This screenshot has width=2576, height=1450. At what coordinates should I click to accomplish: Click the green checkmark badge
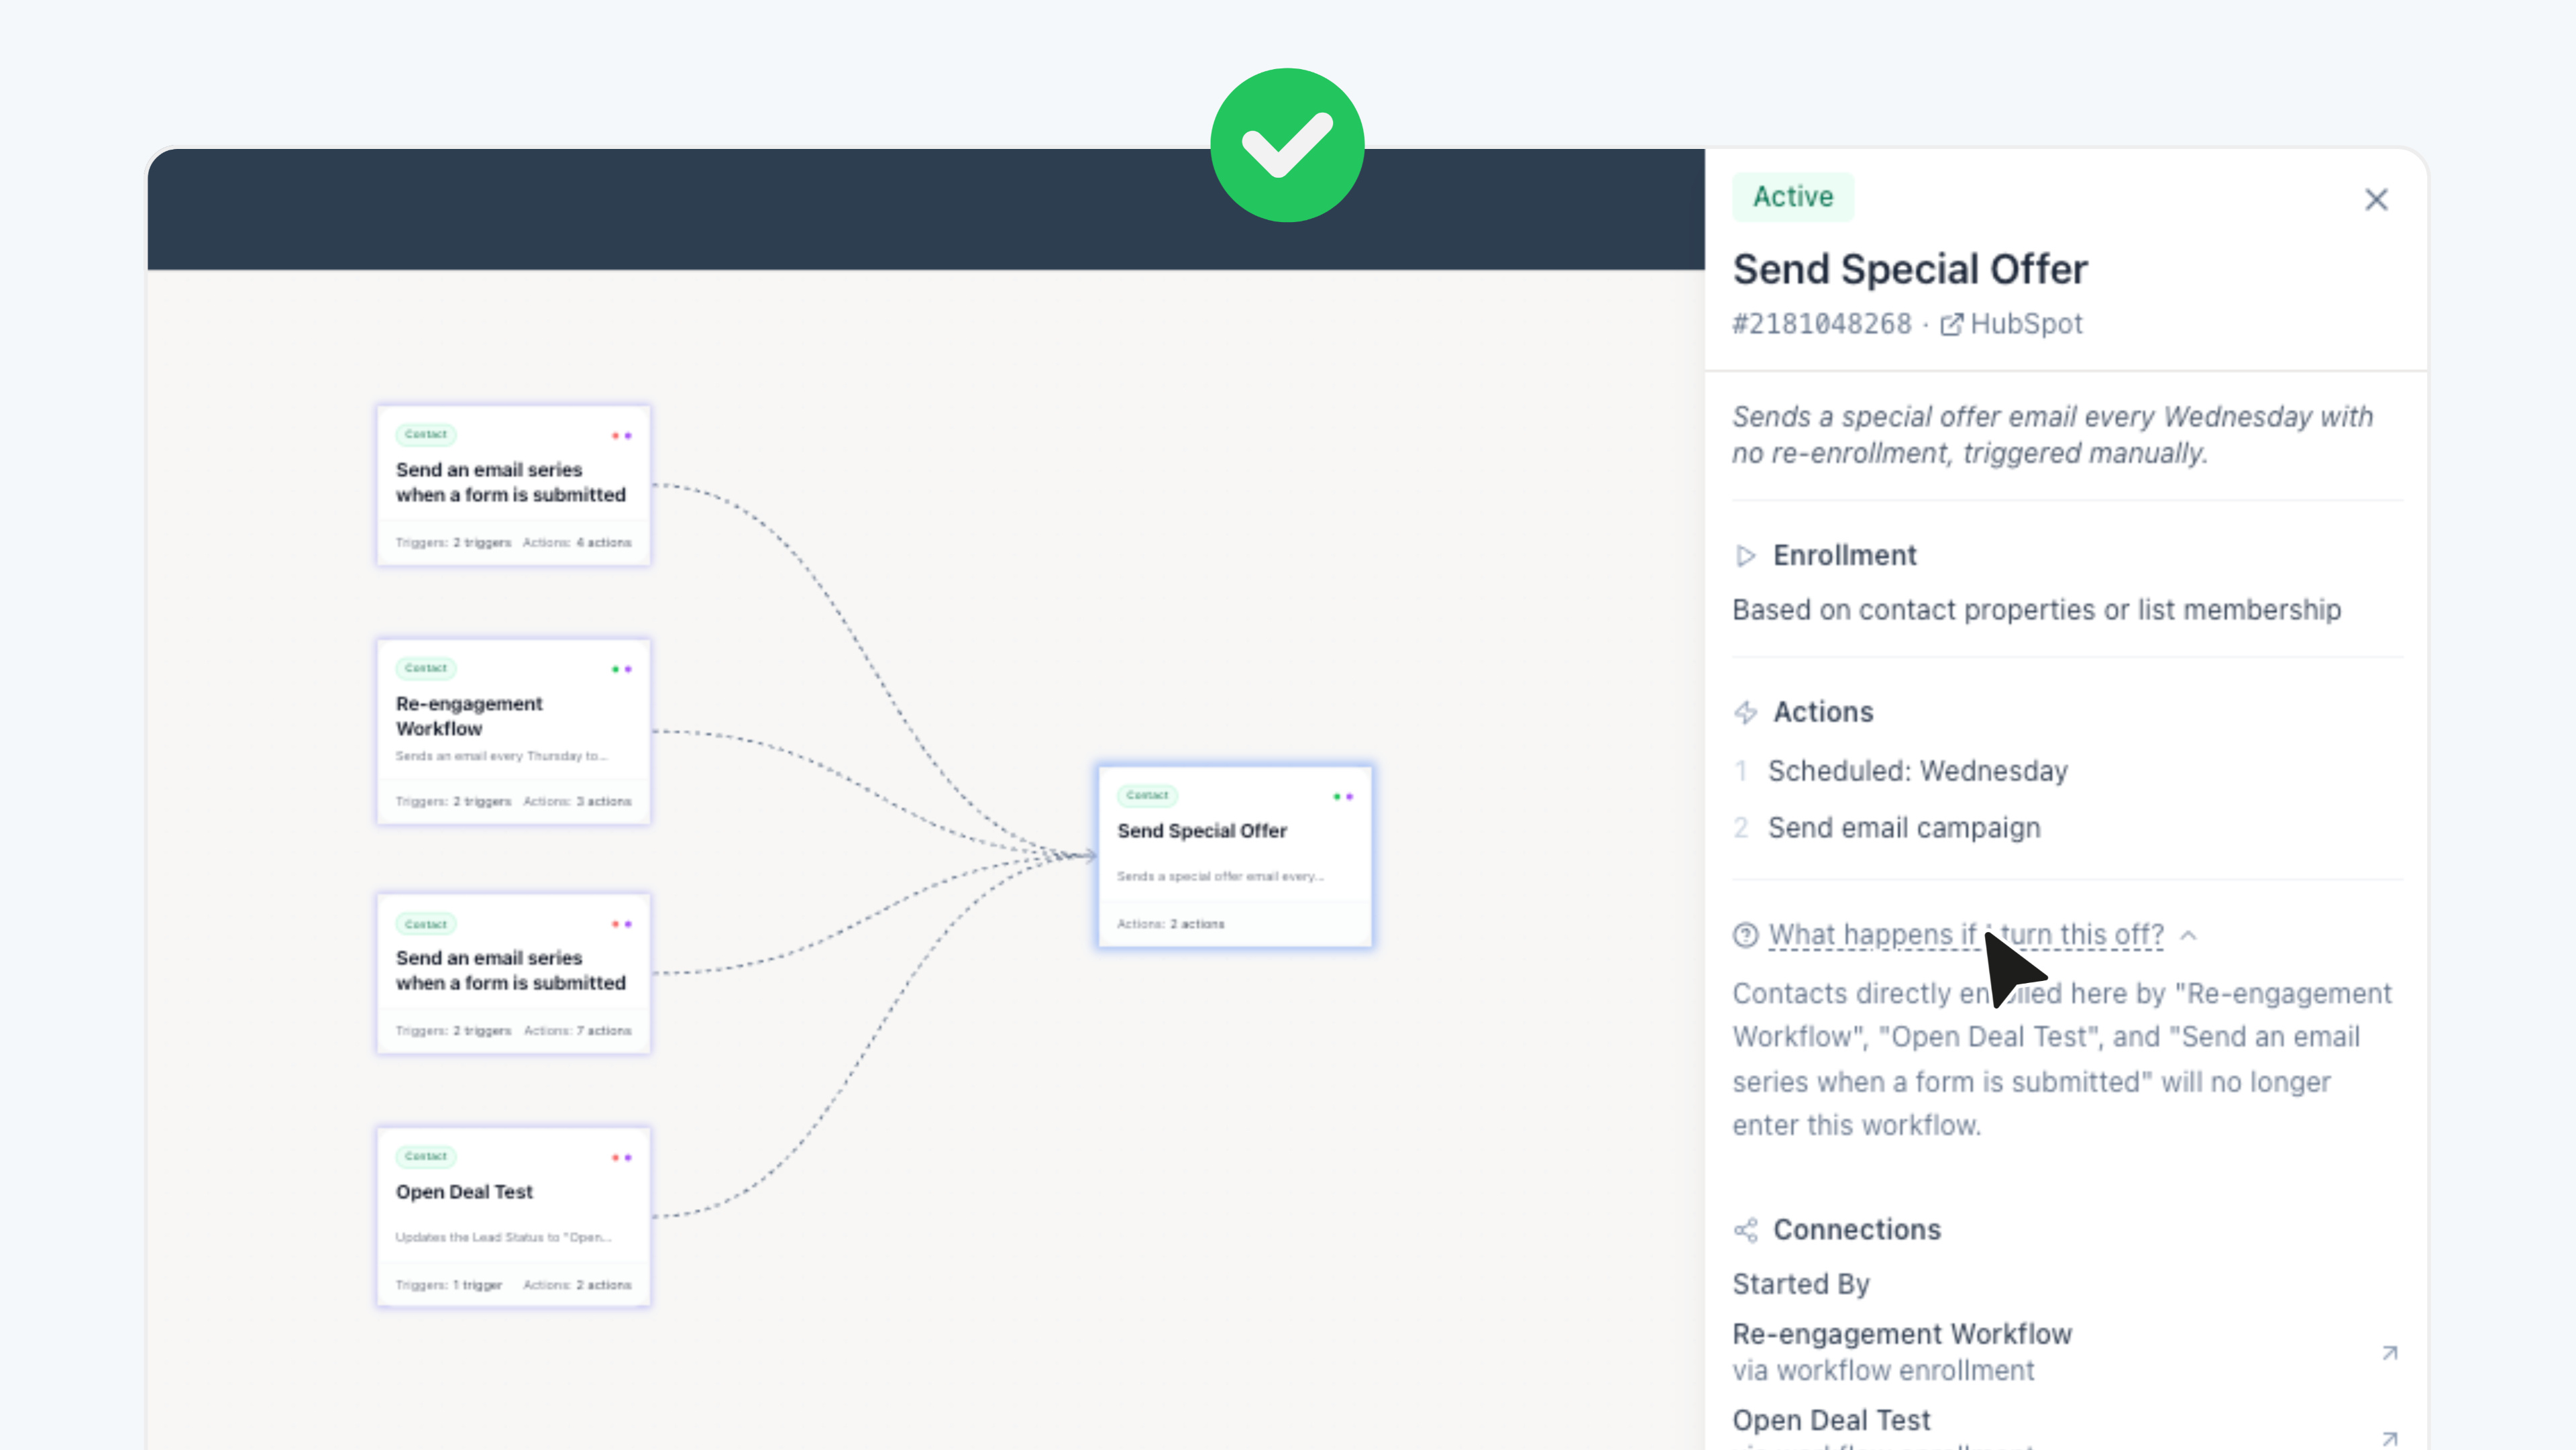coord(1287,145)
